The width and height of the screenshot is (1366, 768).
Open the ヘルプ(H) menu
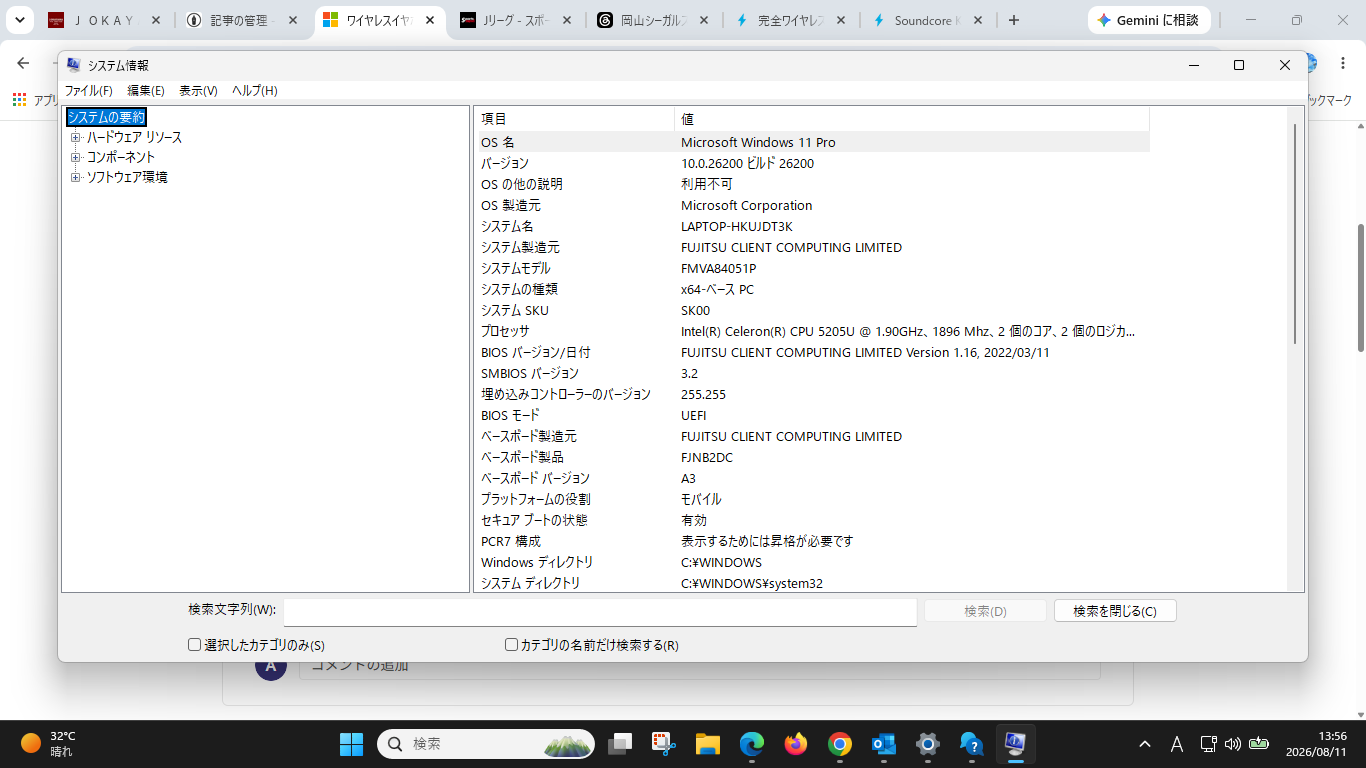[x=255, y=90]
